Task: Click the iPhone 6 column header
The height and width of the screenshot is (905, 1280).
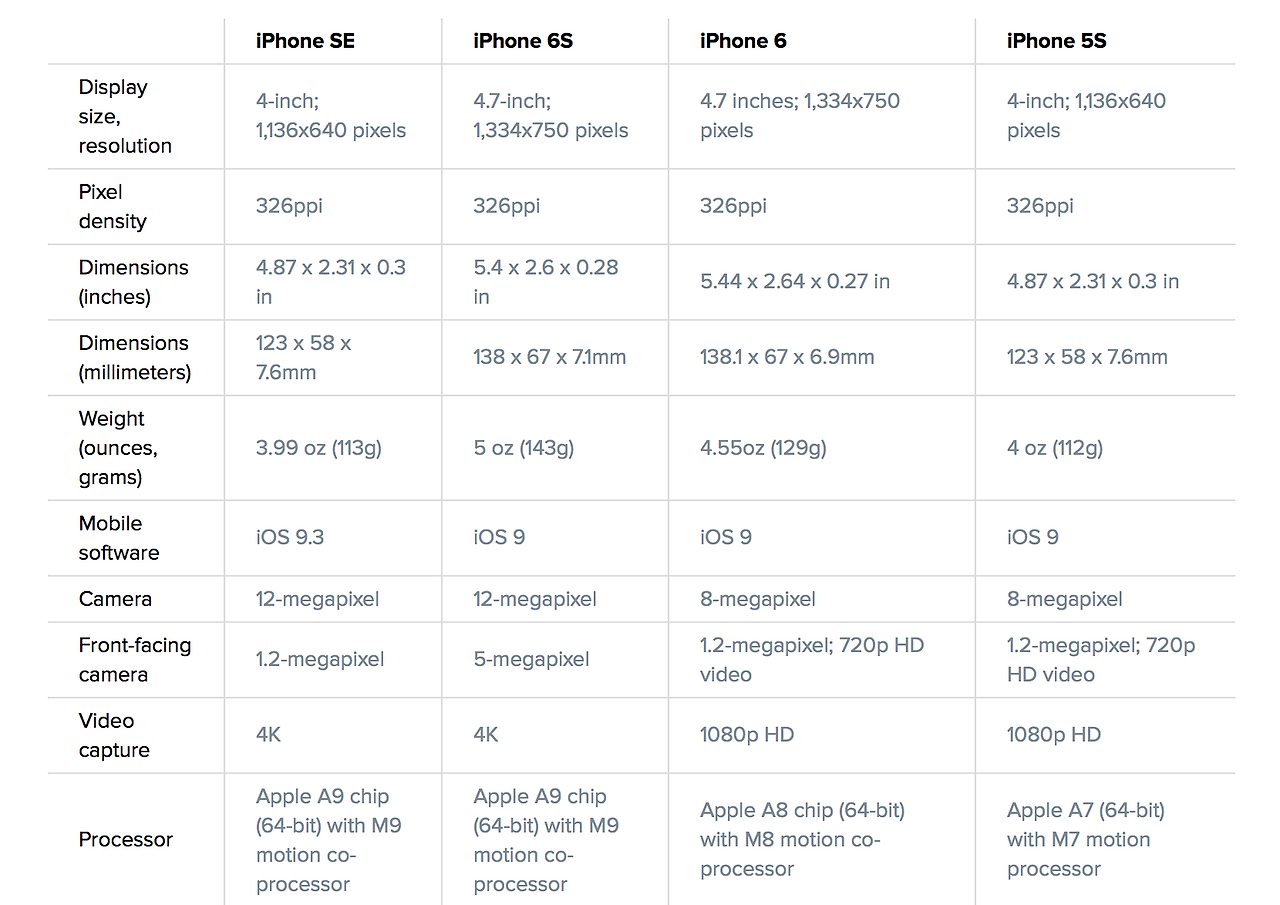Action: [x=743, y=41]
